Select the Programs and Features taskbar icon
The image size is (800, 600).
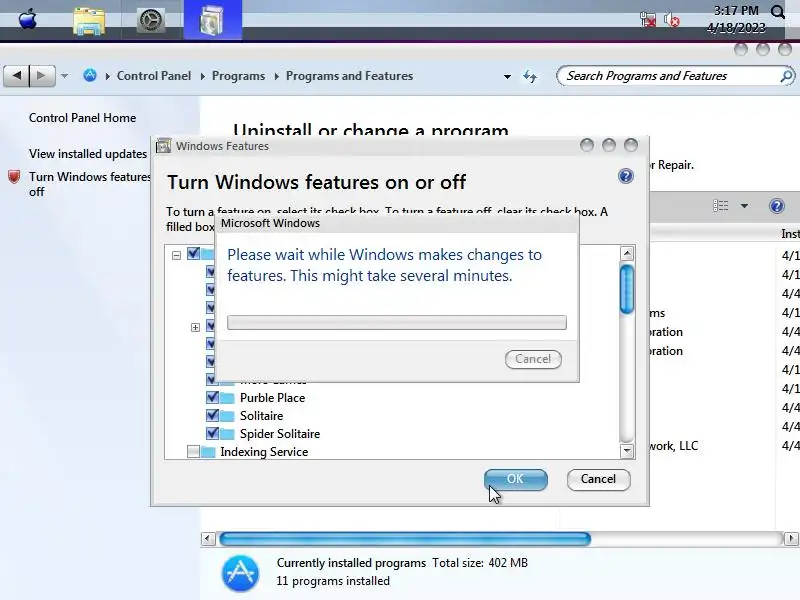[x=212, y=20]
